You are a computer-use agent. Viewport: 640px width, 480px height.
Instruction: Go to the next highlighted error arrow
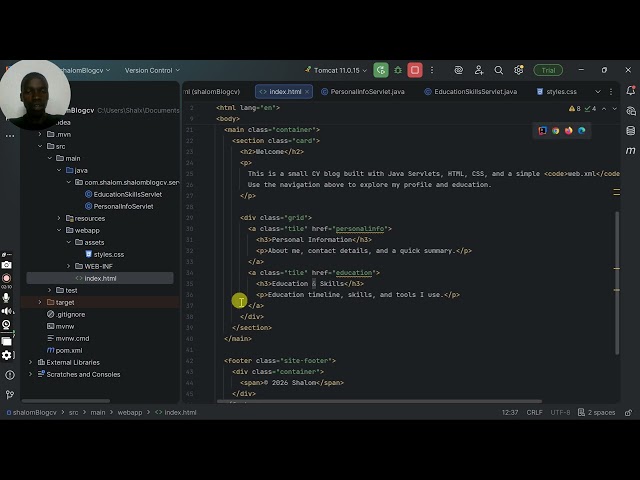point(614,109)
